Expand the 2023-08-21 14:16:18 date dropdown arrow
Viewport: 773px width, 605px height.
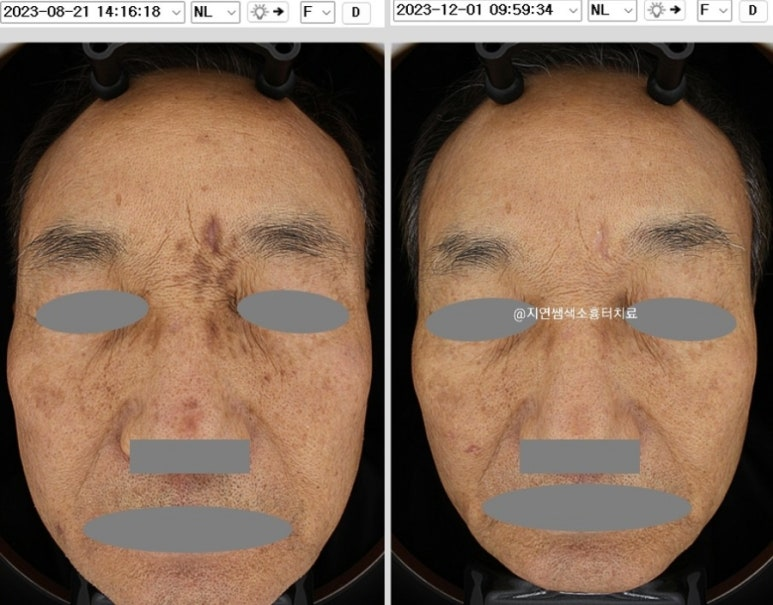click(176, 12)
